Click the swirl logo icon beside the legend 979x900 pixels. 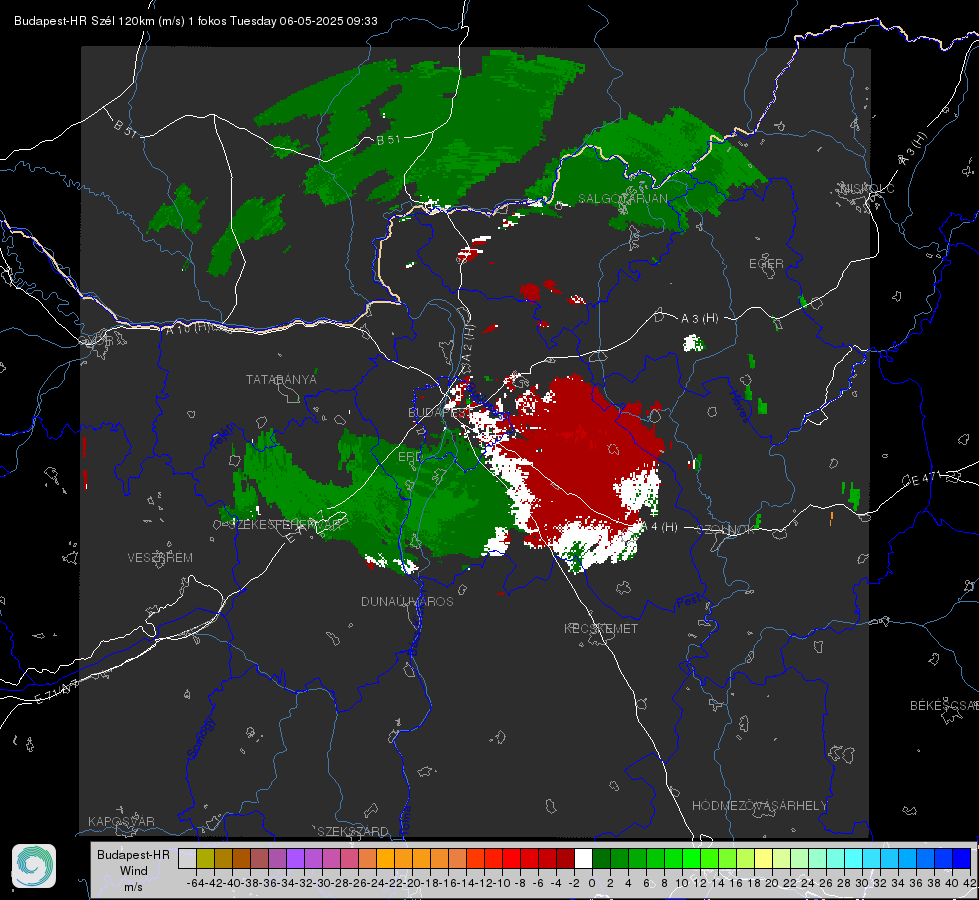34,866
